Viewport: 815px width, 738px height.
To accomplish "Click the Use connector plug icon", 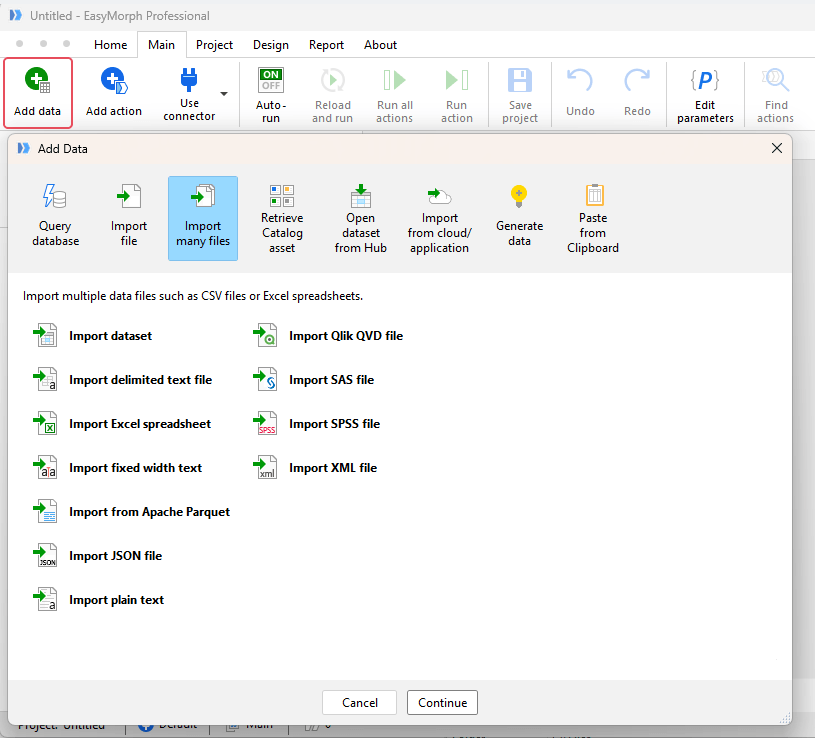I will (x=189, y=80).
